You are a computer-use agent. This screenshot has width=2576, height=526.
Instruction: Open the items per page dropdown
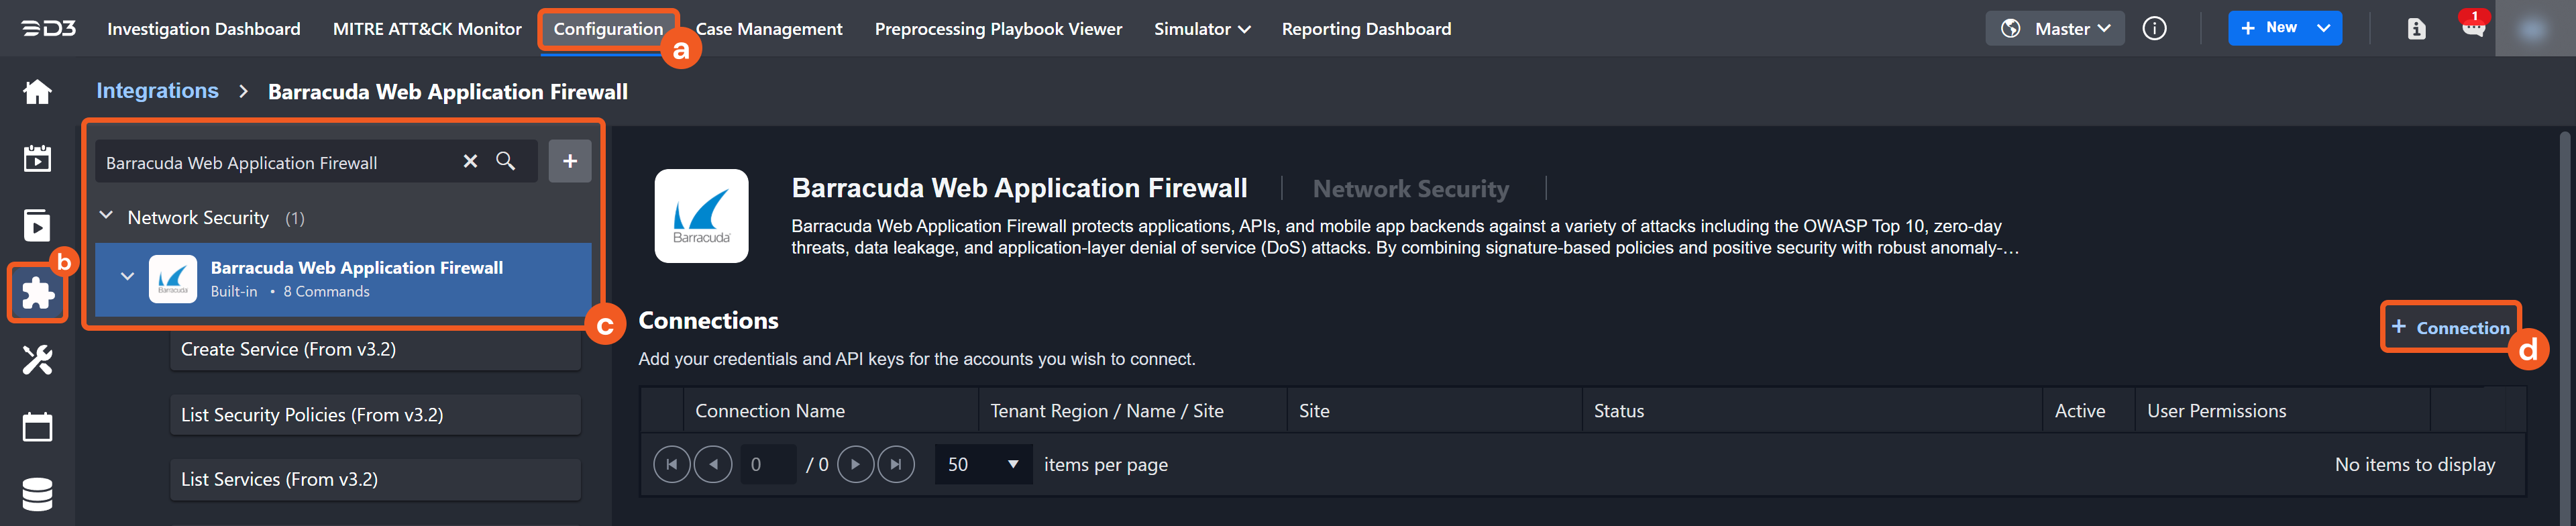point(983,464)
